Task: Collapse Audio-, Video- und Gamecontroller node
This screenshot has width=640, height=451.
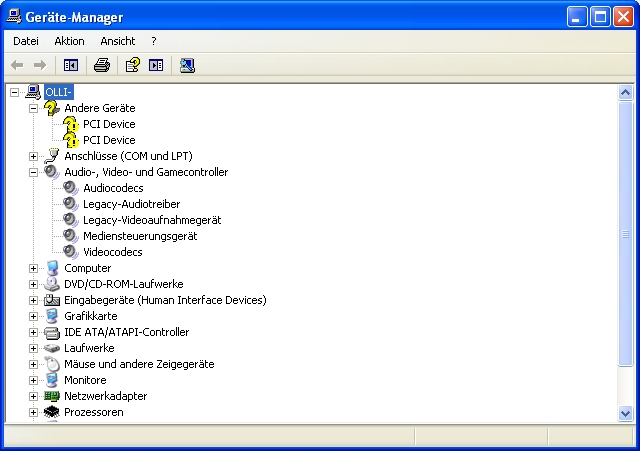Action: tap(33, 172)
